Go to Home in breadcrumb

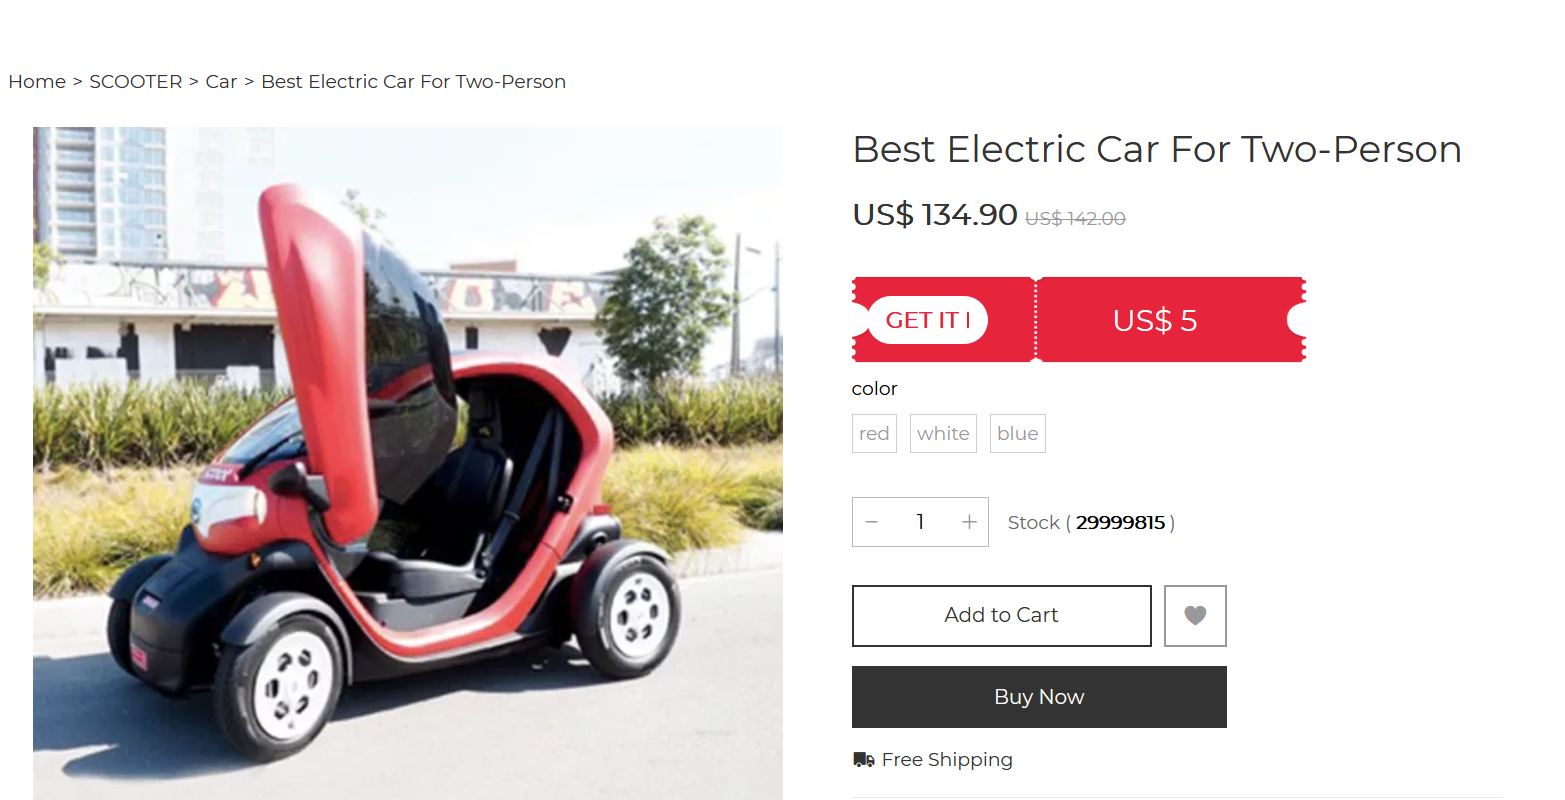pos(37,82)
